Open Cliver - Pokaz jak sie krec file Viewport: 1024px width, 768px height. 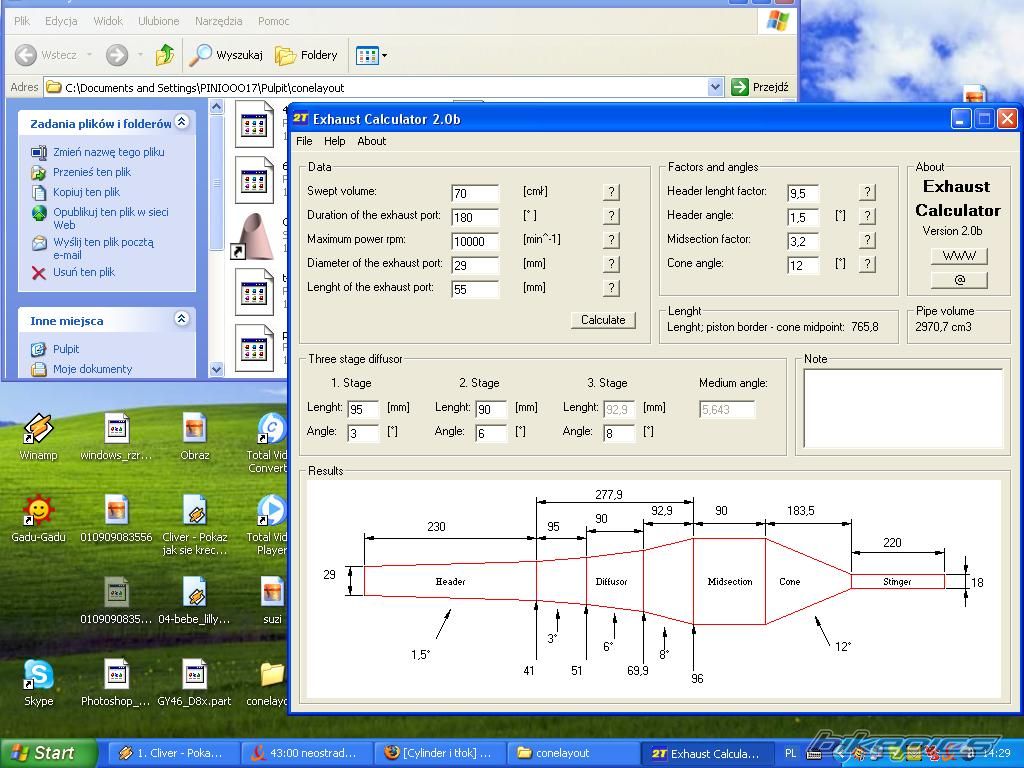(x=195, y=524)
